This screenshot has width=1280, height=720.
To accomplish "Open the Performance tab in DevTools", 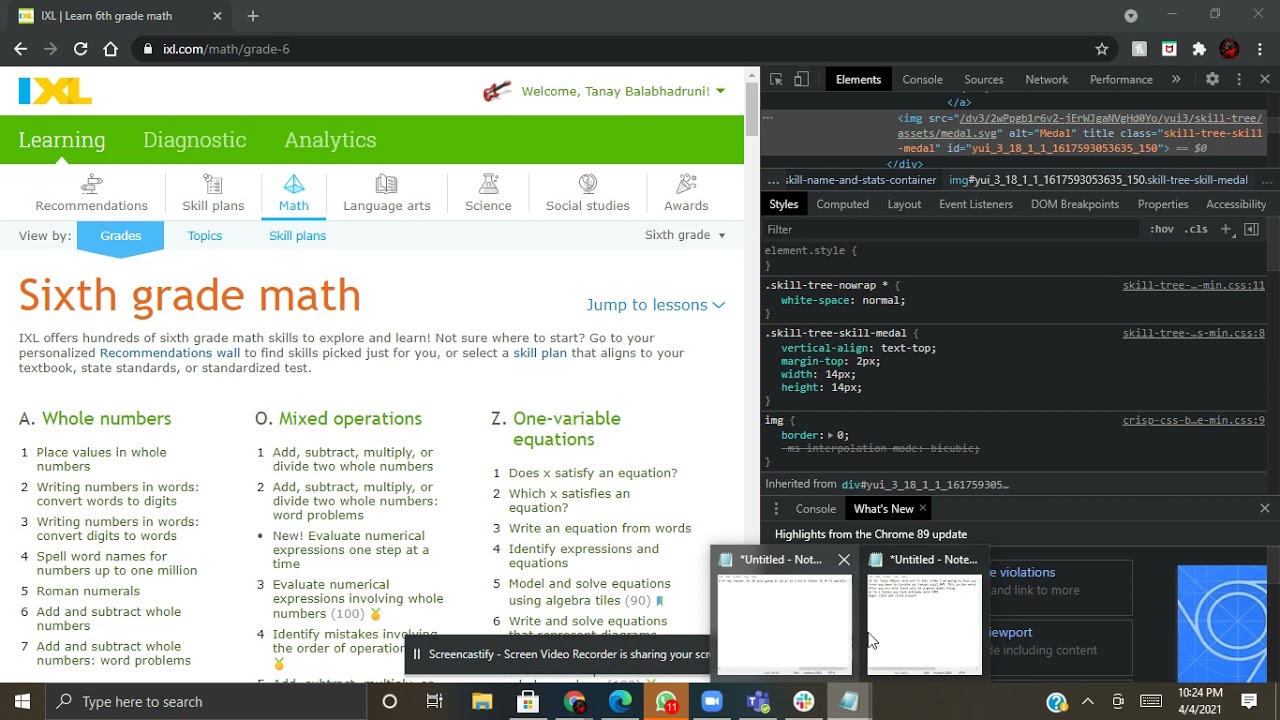I will 1121,79.
